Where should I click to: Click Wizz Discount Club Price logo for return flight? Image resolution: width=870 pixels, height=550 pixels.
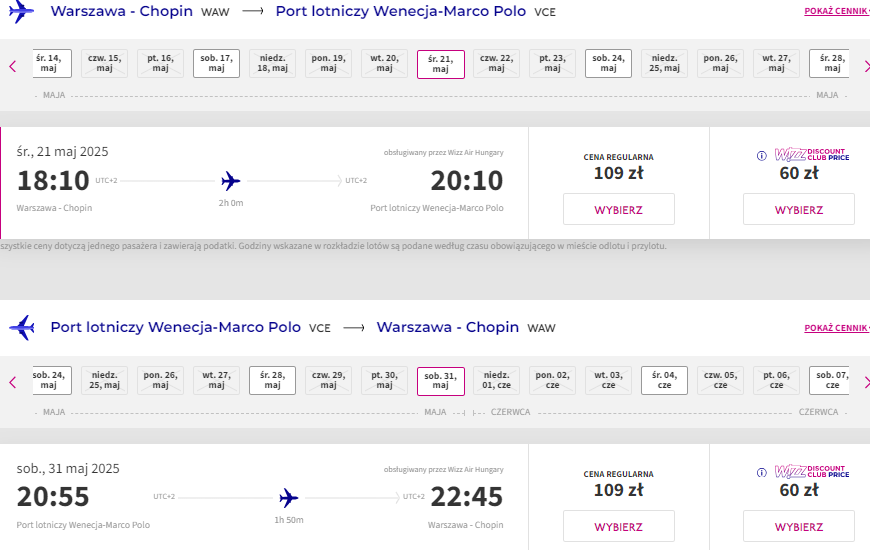tap(812, 471)
